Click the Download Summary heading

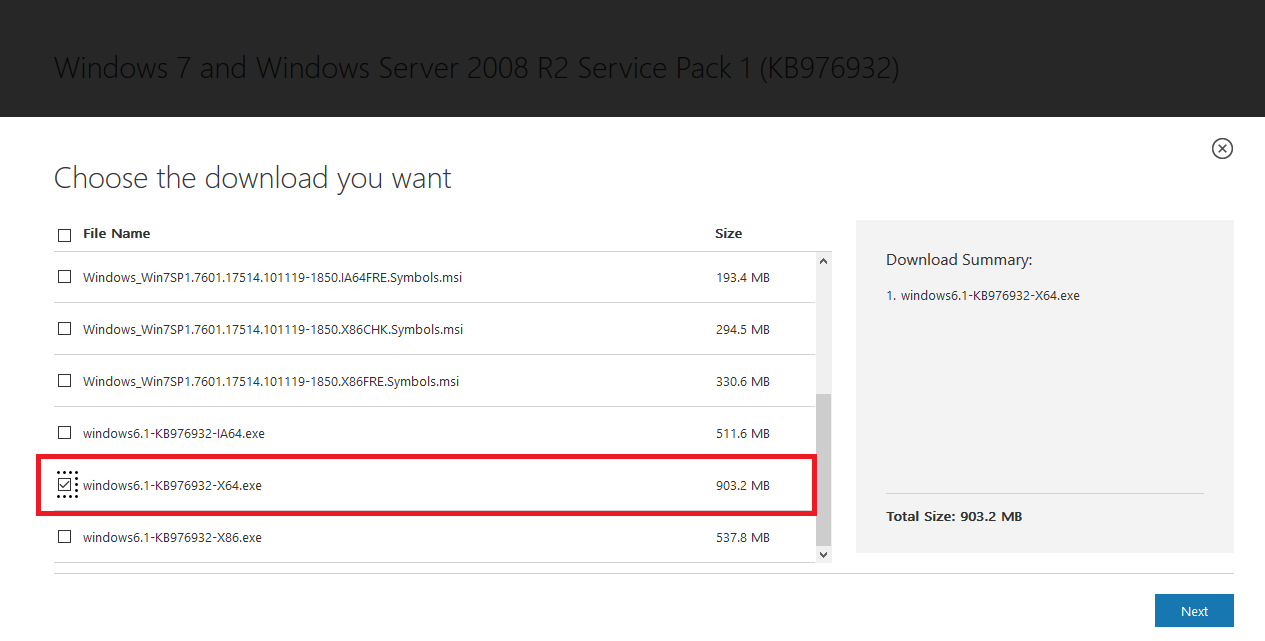[x=959, y=259]
